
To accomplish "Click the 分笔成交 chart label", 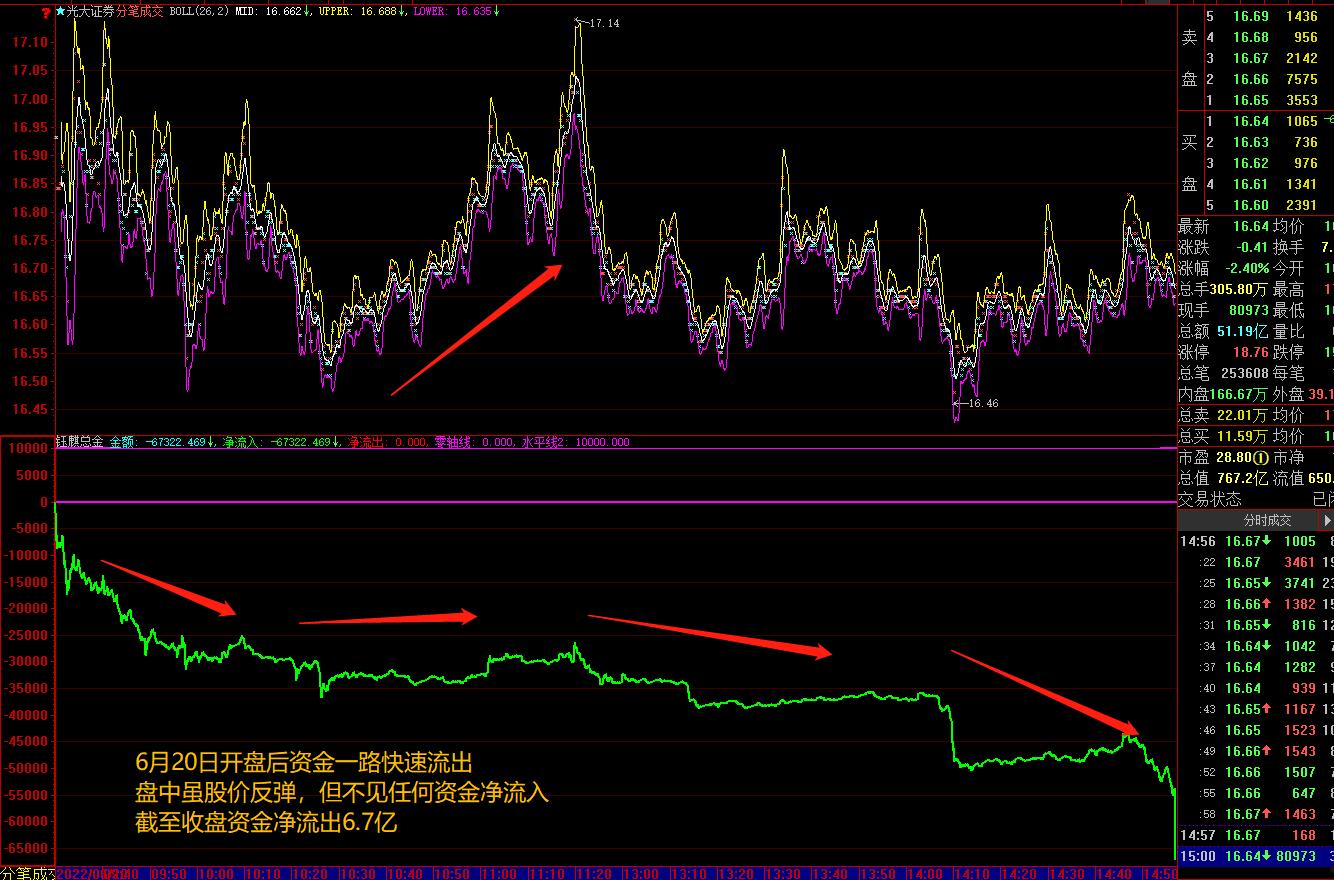I will 141,11.
